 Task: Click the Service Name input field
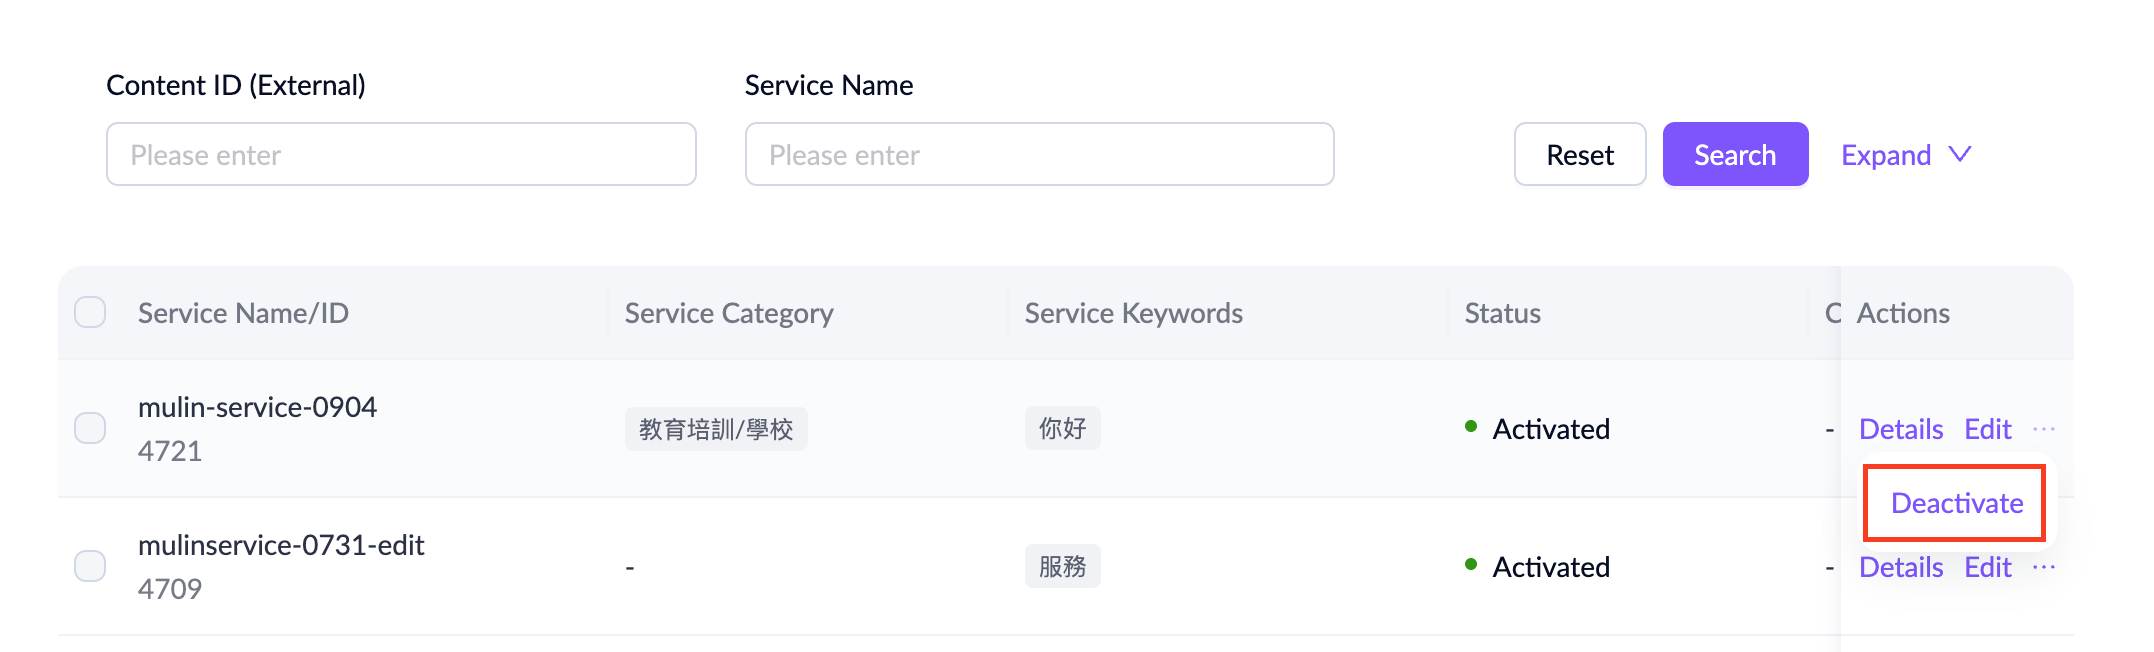1038,154
